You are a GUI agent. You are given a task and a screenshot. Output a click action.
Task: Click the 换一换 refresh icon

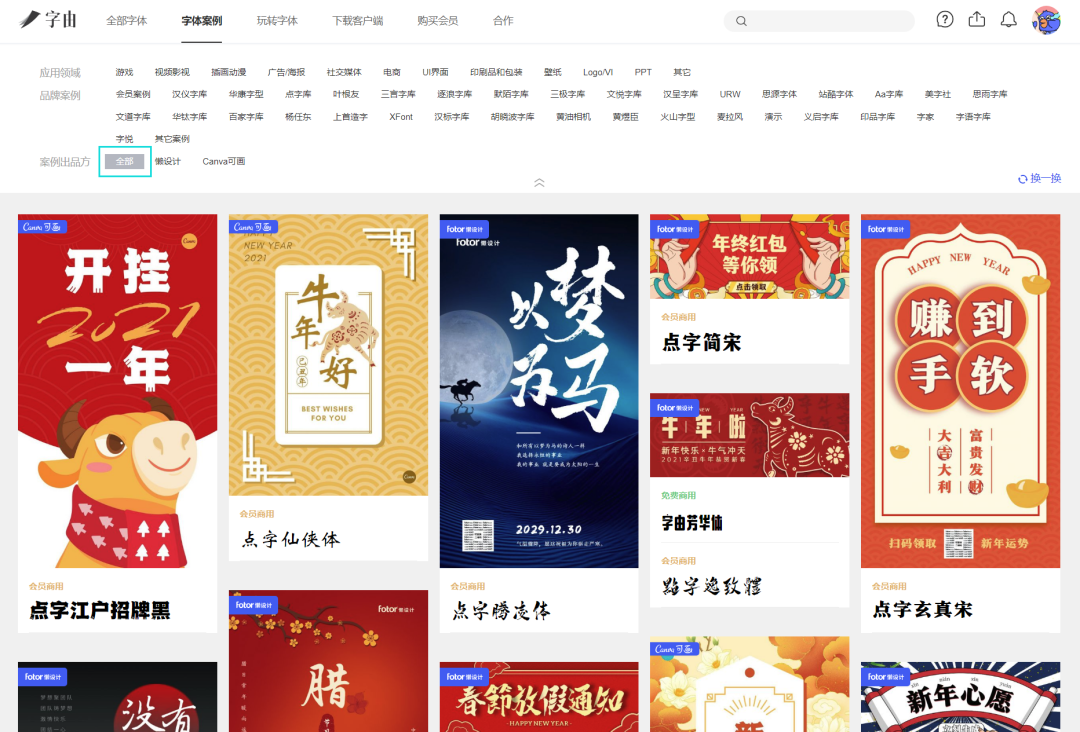coord(1022,179)
